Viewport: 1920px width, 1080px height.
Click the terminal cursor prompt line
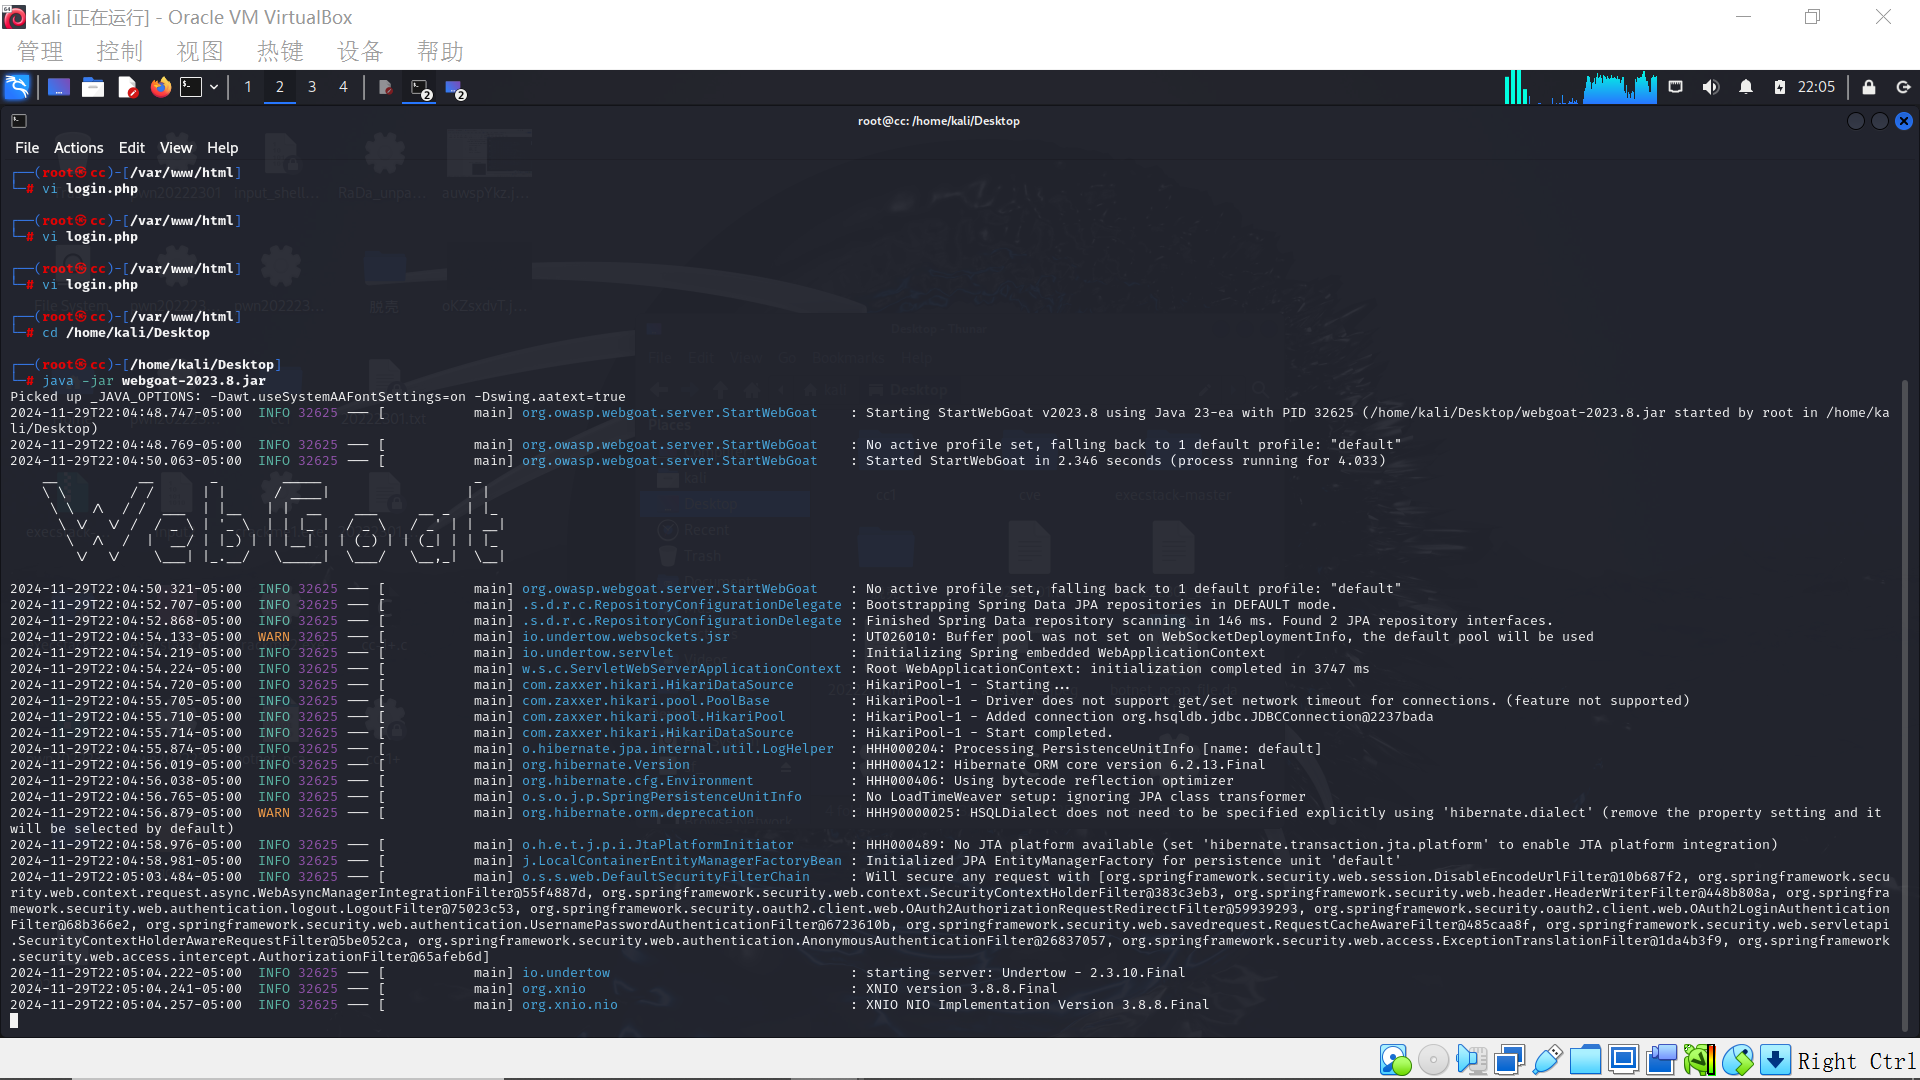(14, 1021)
